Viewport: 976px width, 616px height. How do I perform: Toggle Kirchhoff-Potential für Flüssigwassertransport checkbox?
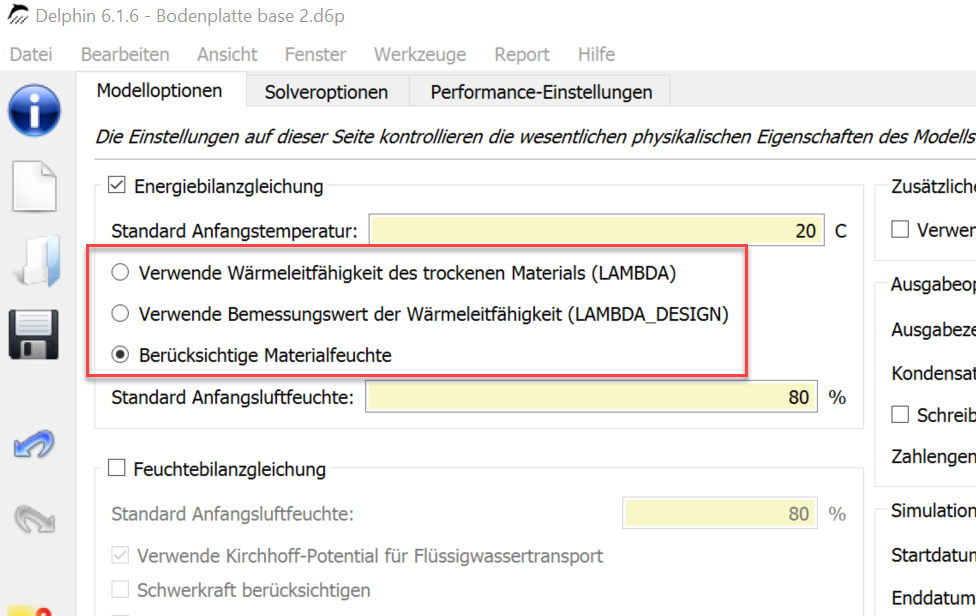tap(120, 555)
